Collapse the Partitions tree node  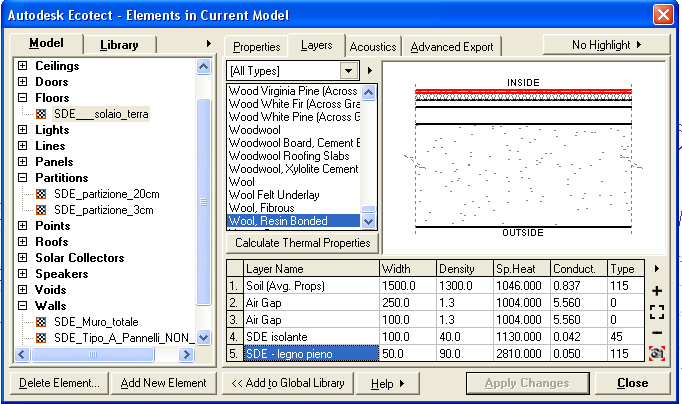[x=22, y=178]
